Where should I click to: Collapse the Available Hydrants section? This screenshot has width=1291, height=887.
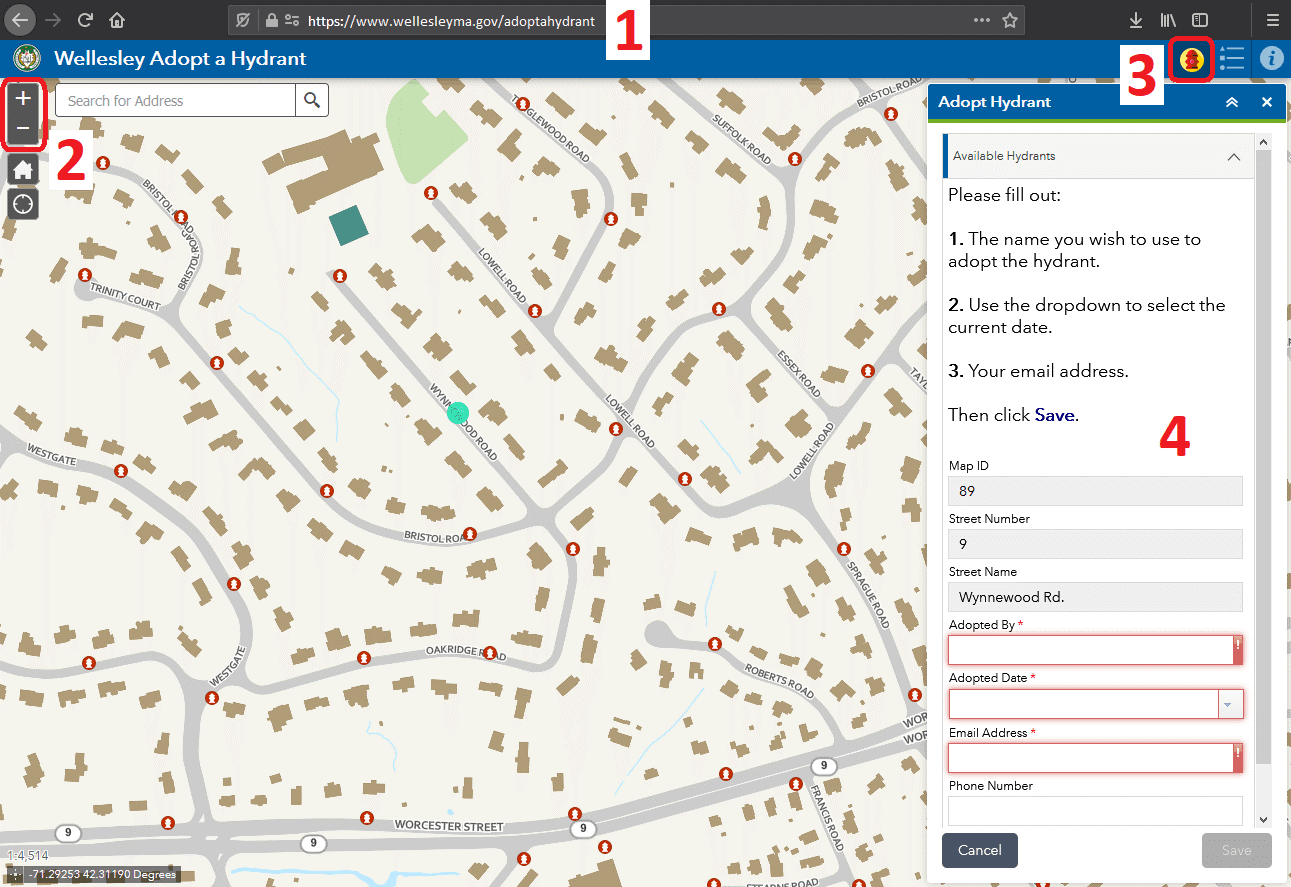click(1233, 157)
